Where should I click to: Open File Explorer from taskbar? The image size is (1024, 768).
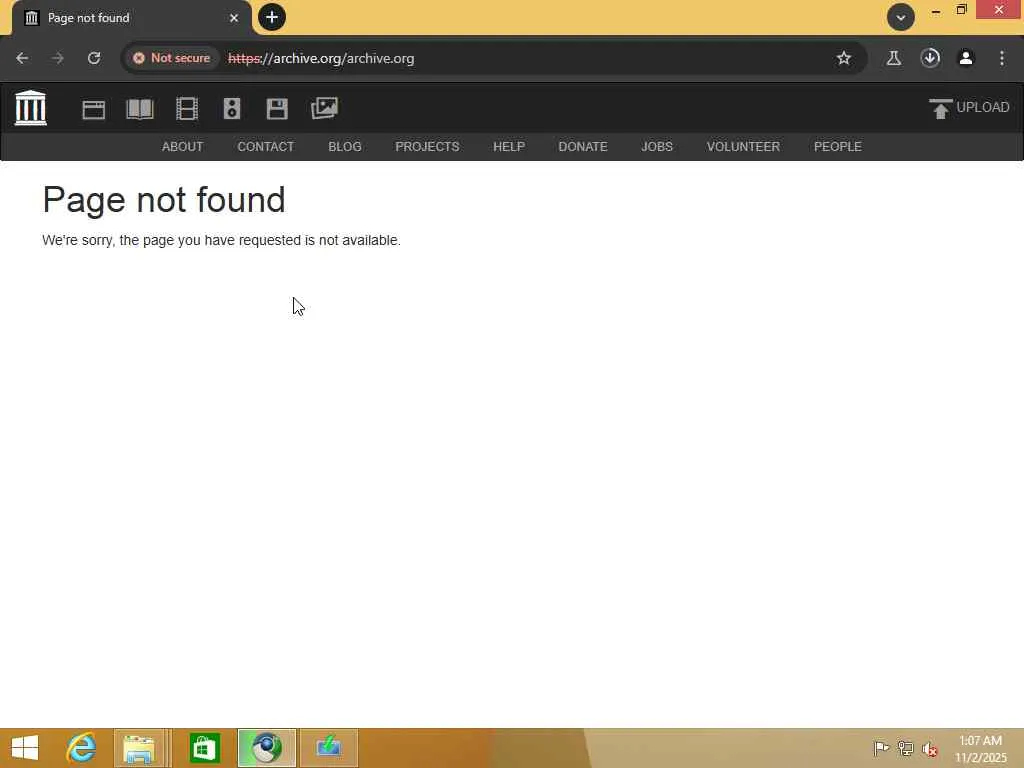[x=139, y=748]
